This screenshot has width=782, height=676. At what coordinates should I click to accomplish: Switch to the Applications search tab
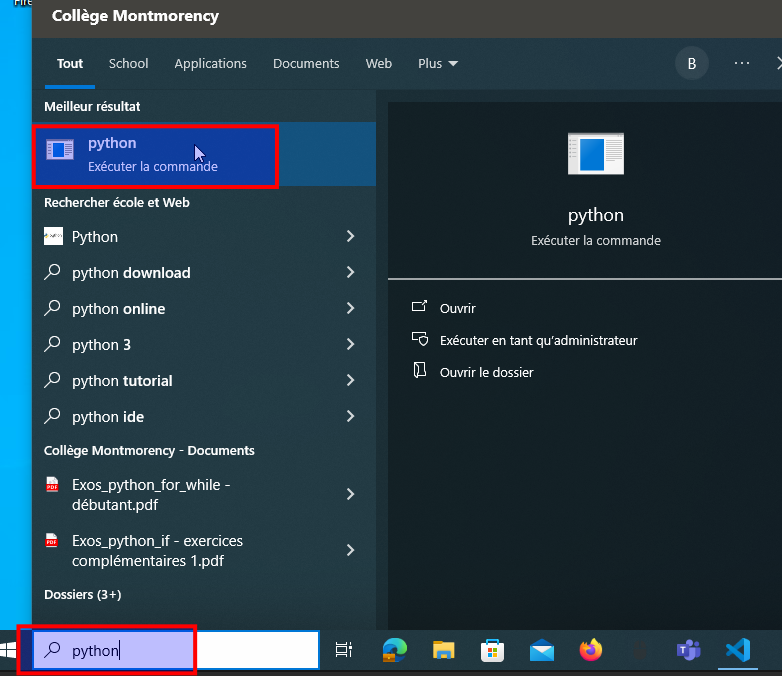click(x=210, y=63)
